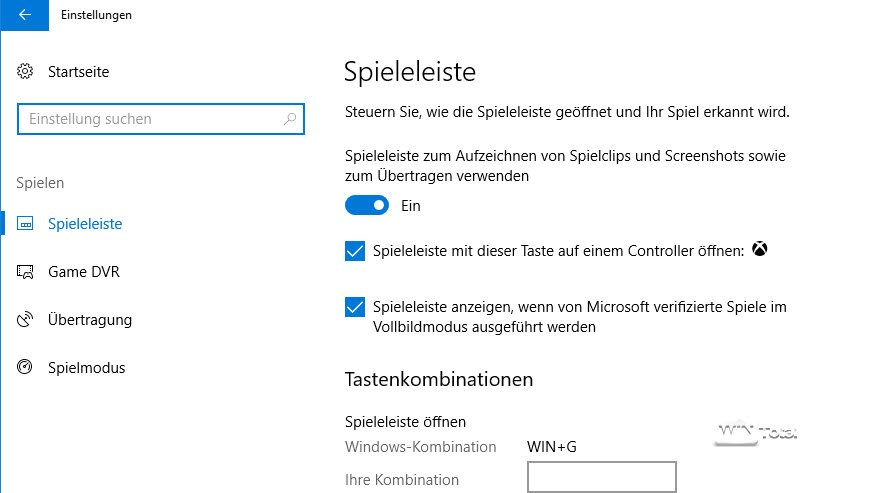Click the Ihre Kombination shortcut field
The width and height of the screenshot is (876, 493).
601,477
